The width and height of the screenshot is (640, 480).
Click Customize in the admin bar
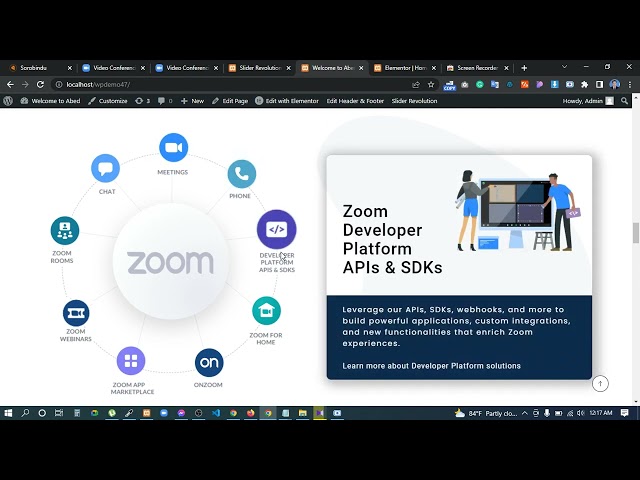click(x=108, y=101)
